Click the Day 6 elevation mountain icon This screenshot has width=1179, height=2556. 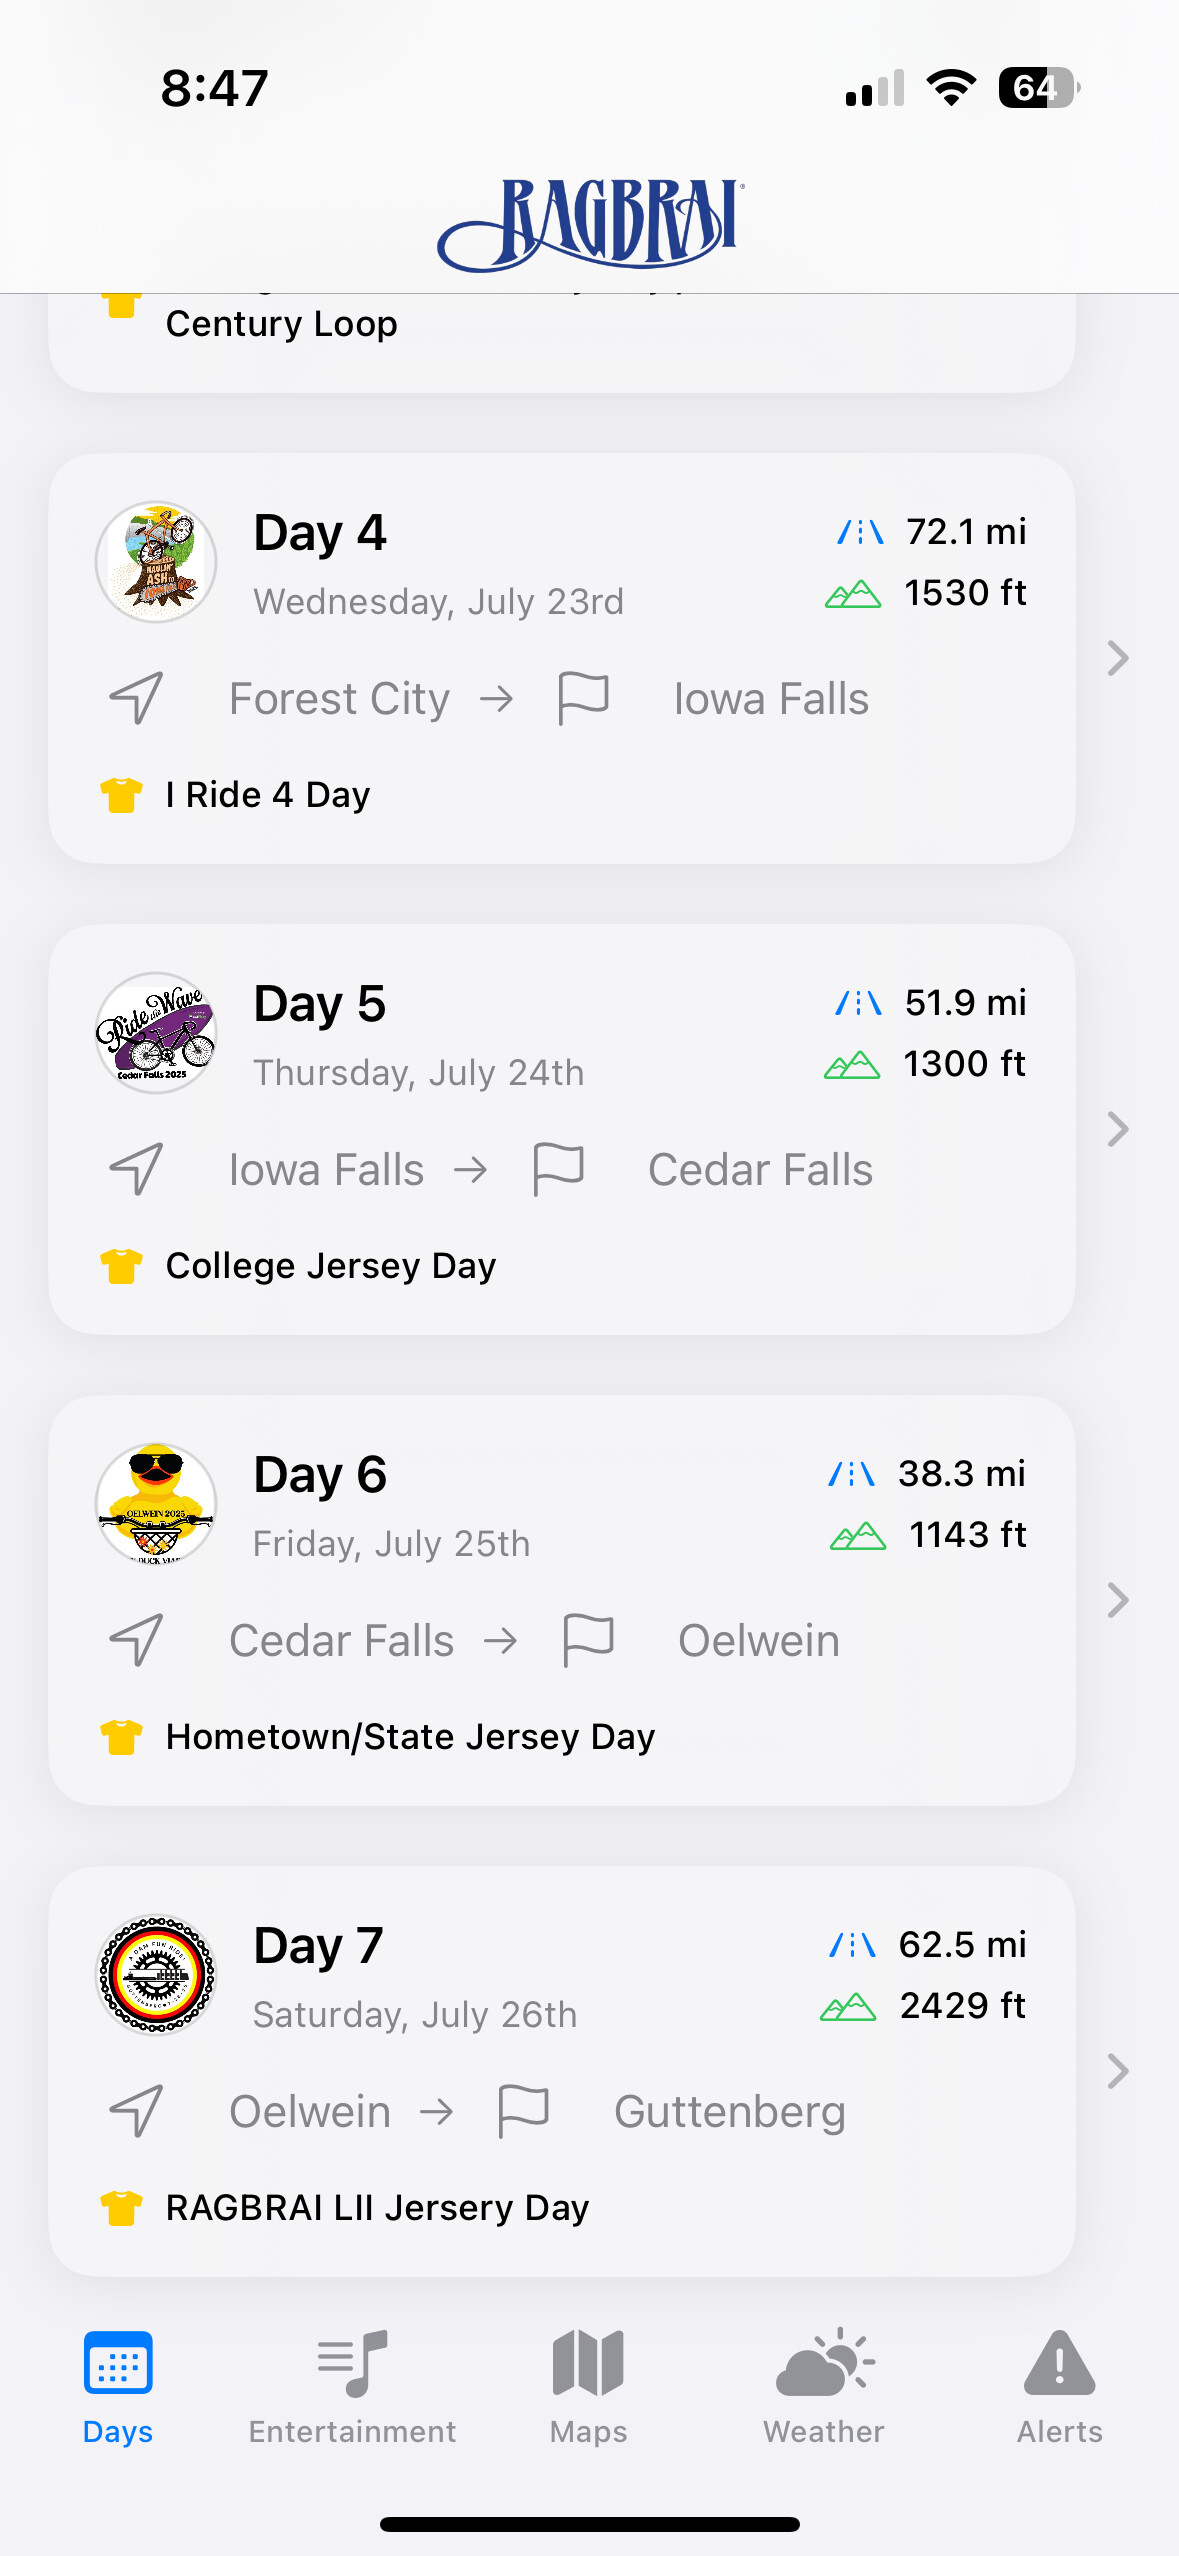858,1535
